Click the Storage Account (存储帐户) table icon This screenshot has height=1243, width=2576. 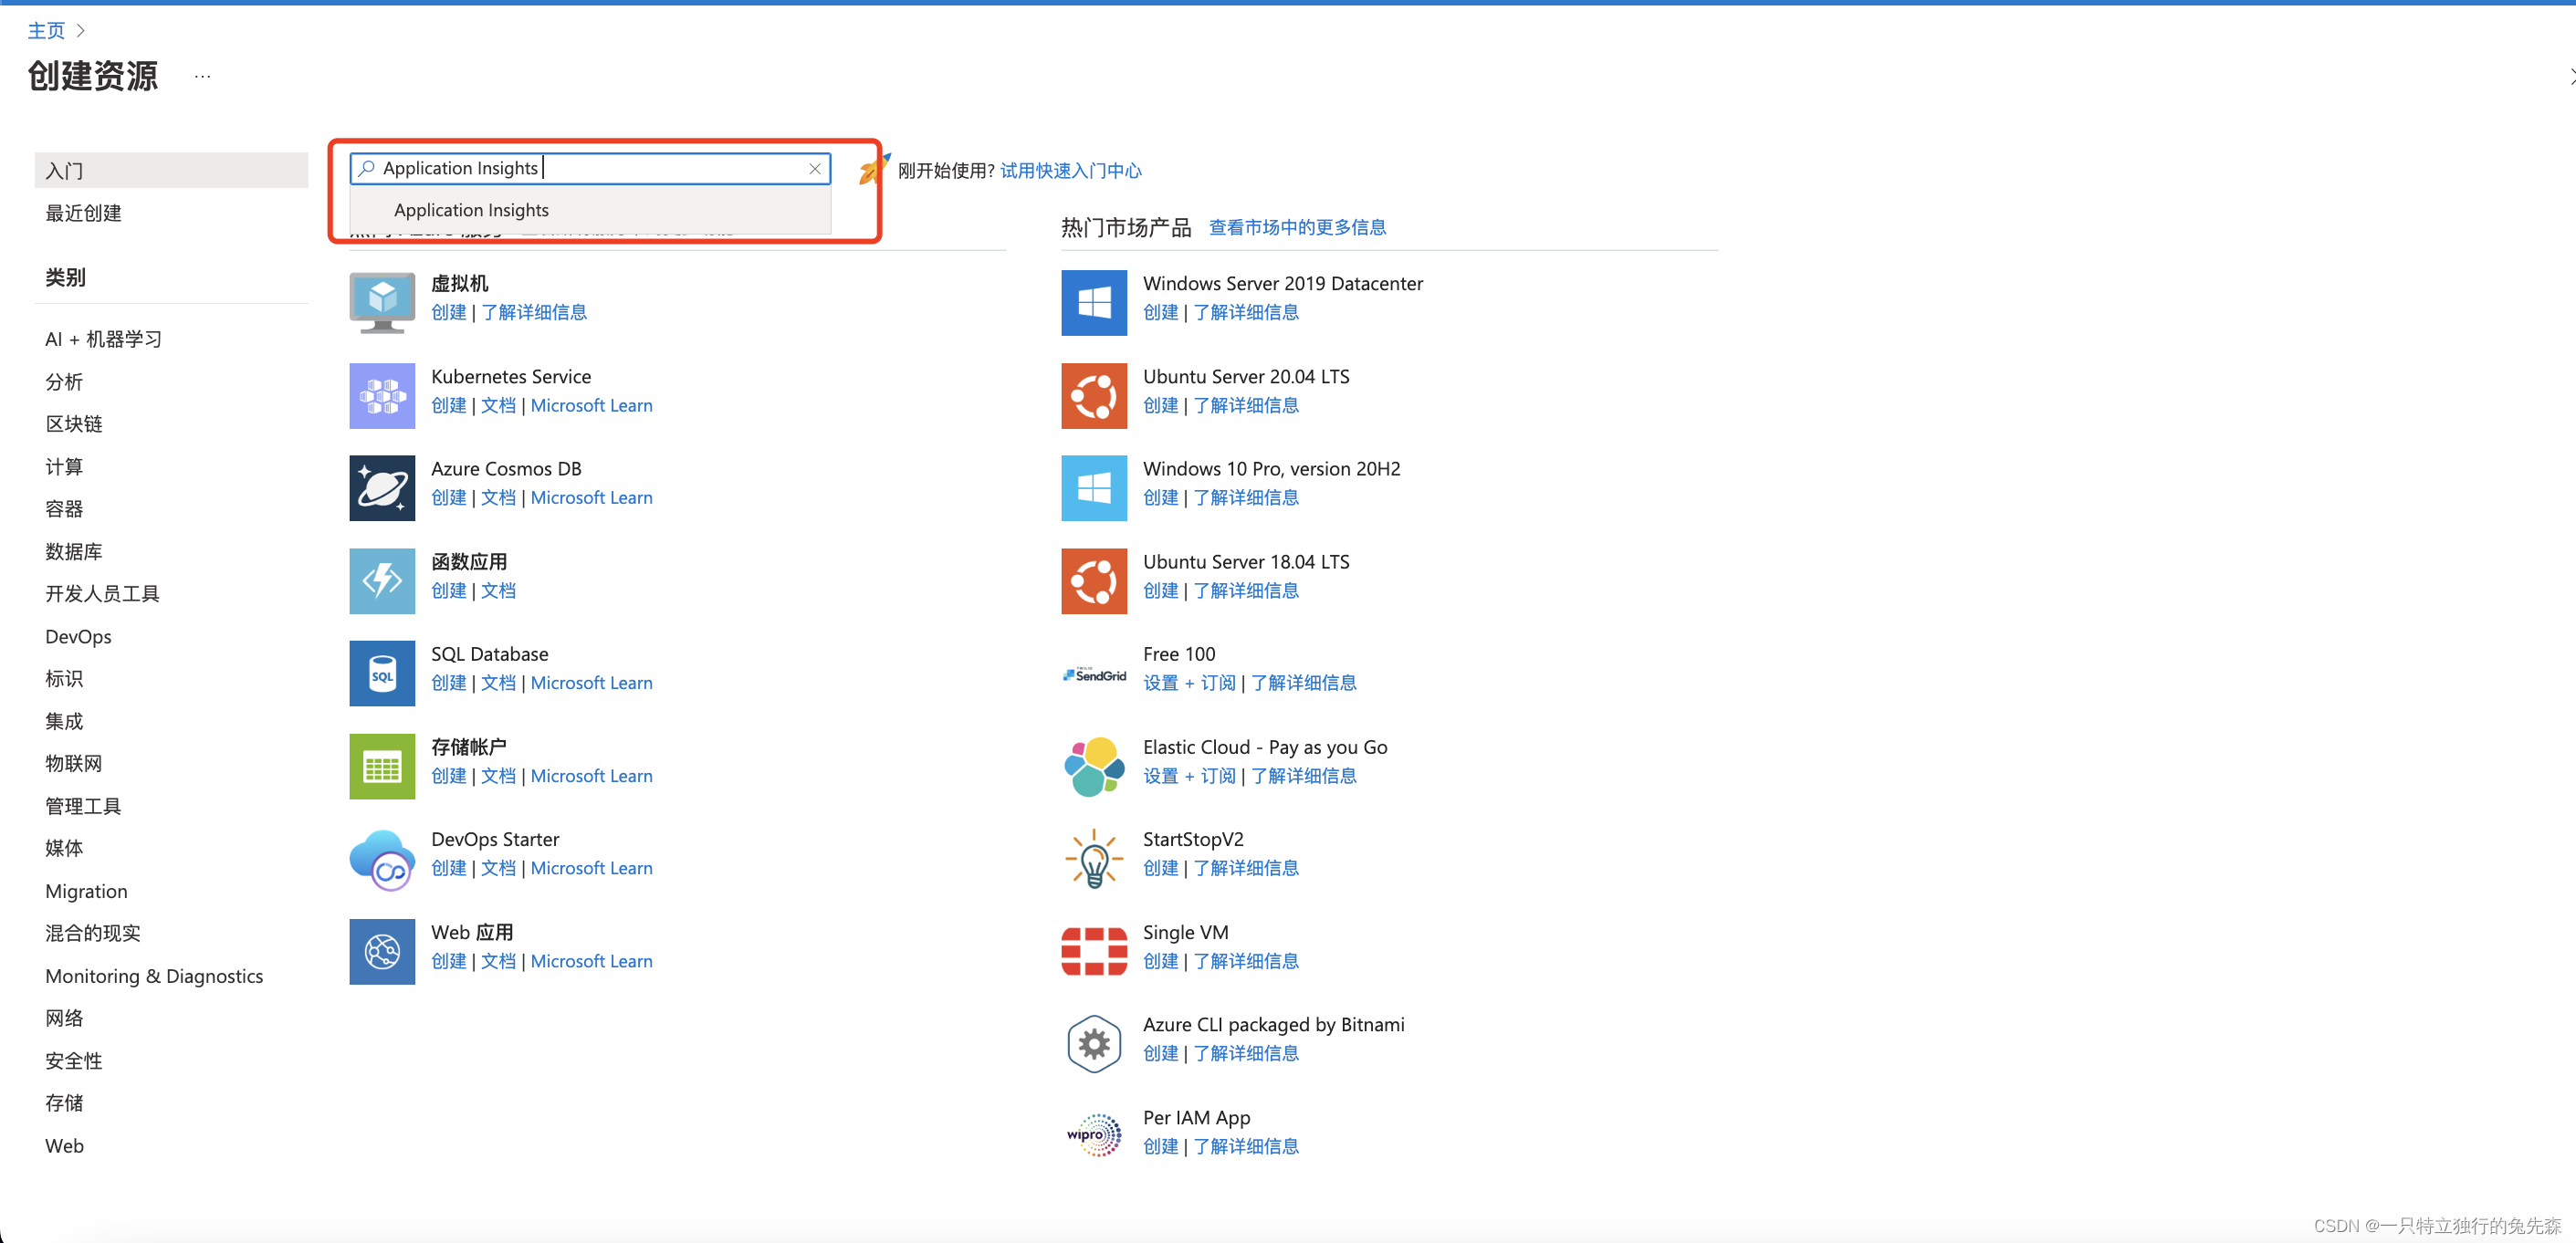point(382,766)
